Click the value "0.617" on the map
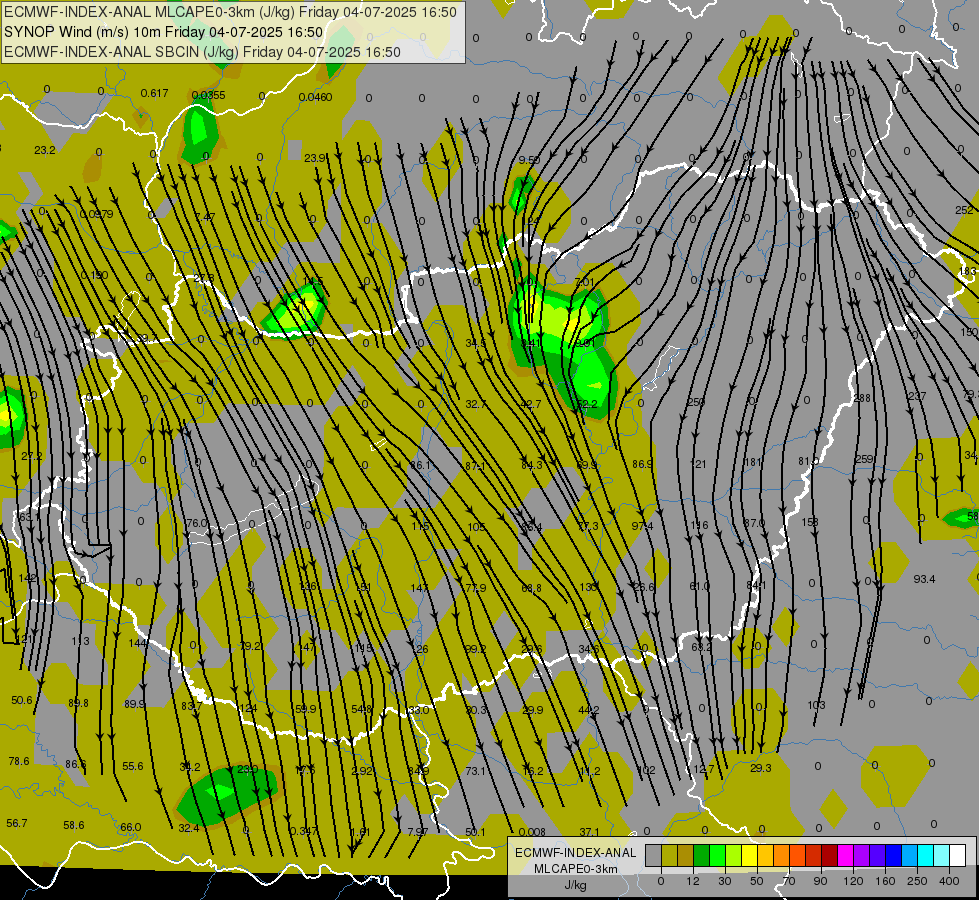The height and width of the screenshot is (900, 979). pyautogui.click(x=154, y=93)
